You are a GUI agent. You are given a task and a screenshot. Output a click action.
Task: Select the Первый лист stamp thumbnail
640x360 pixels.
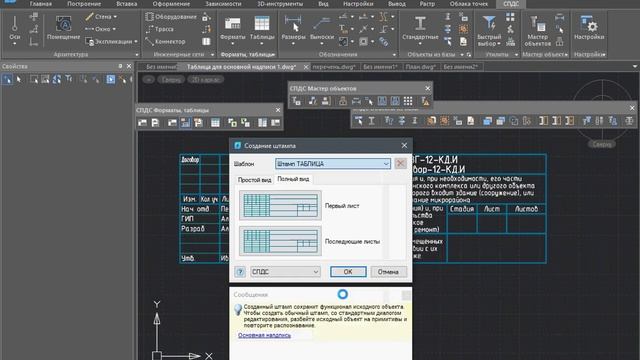coord(280,205)
